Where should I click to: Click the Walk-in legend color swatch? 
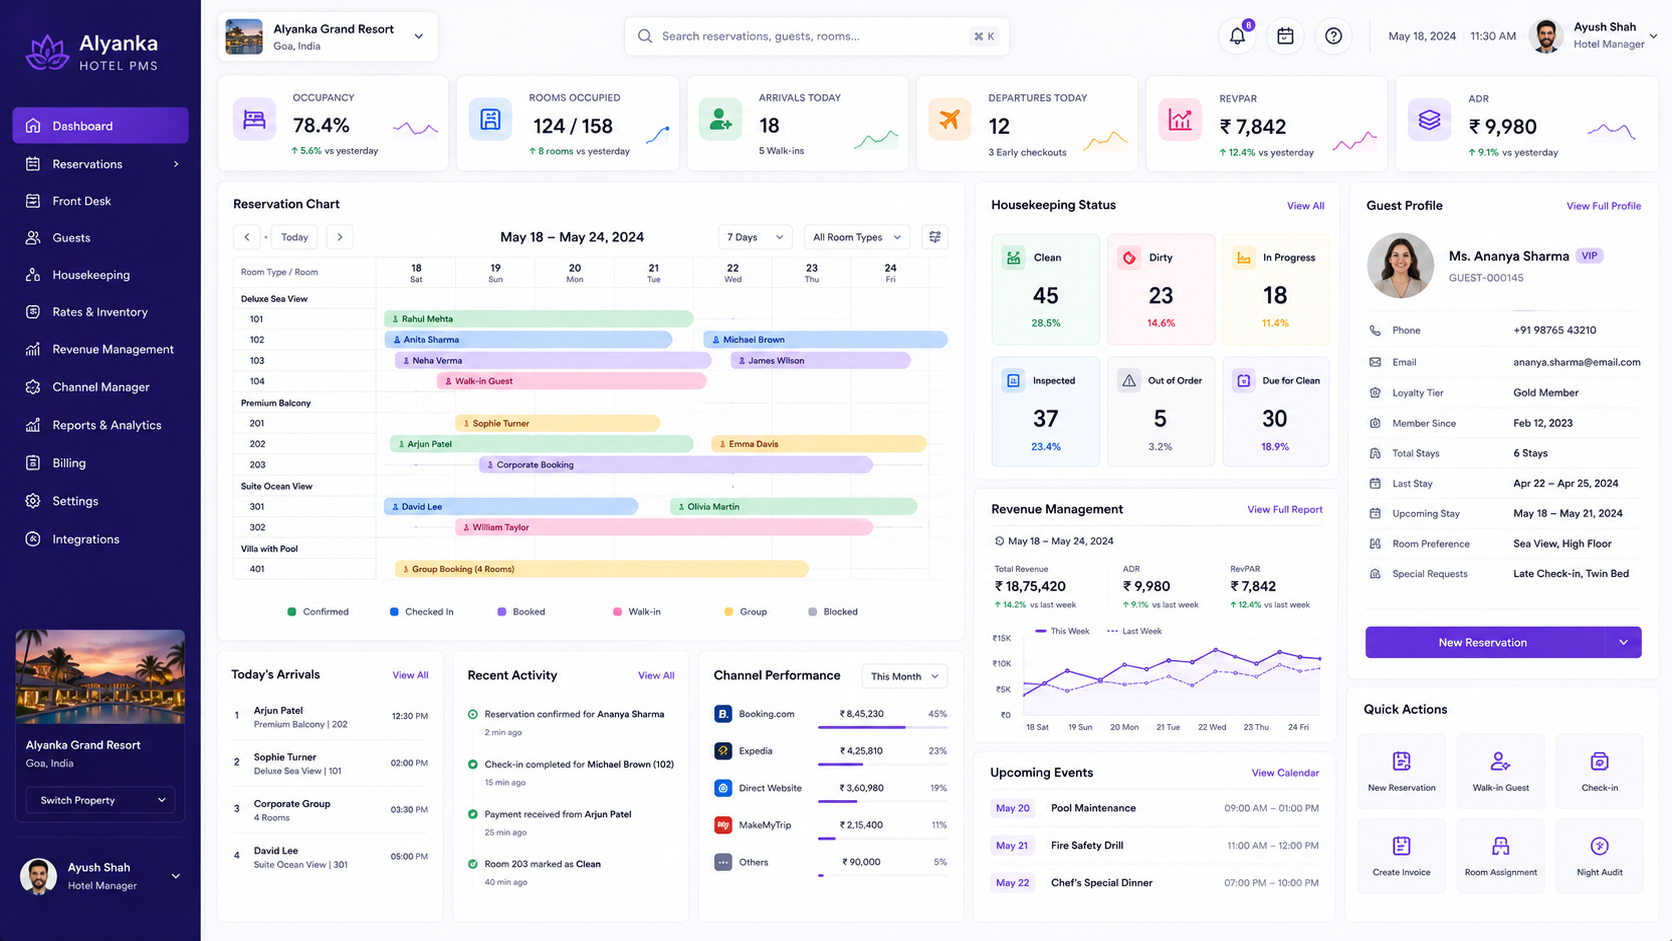(617, 612)
